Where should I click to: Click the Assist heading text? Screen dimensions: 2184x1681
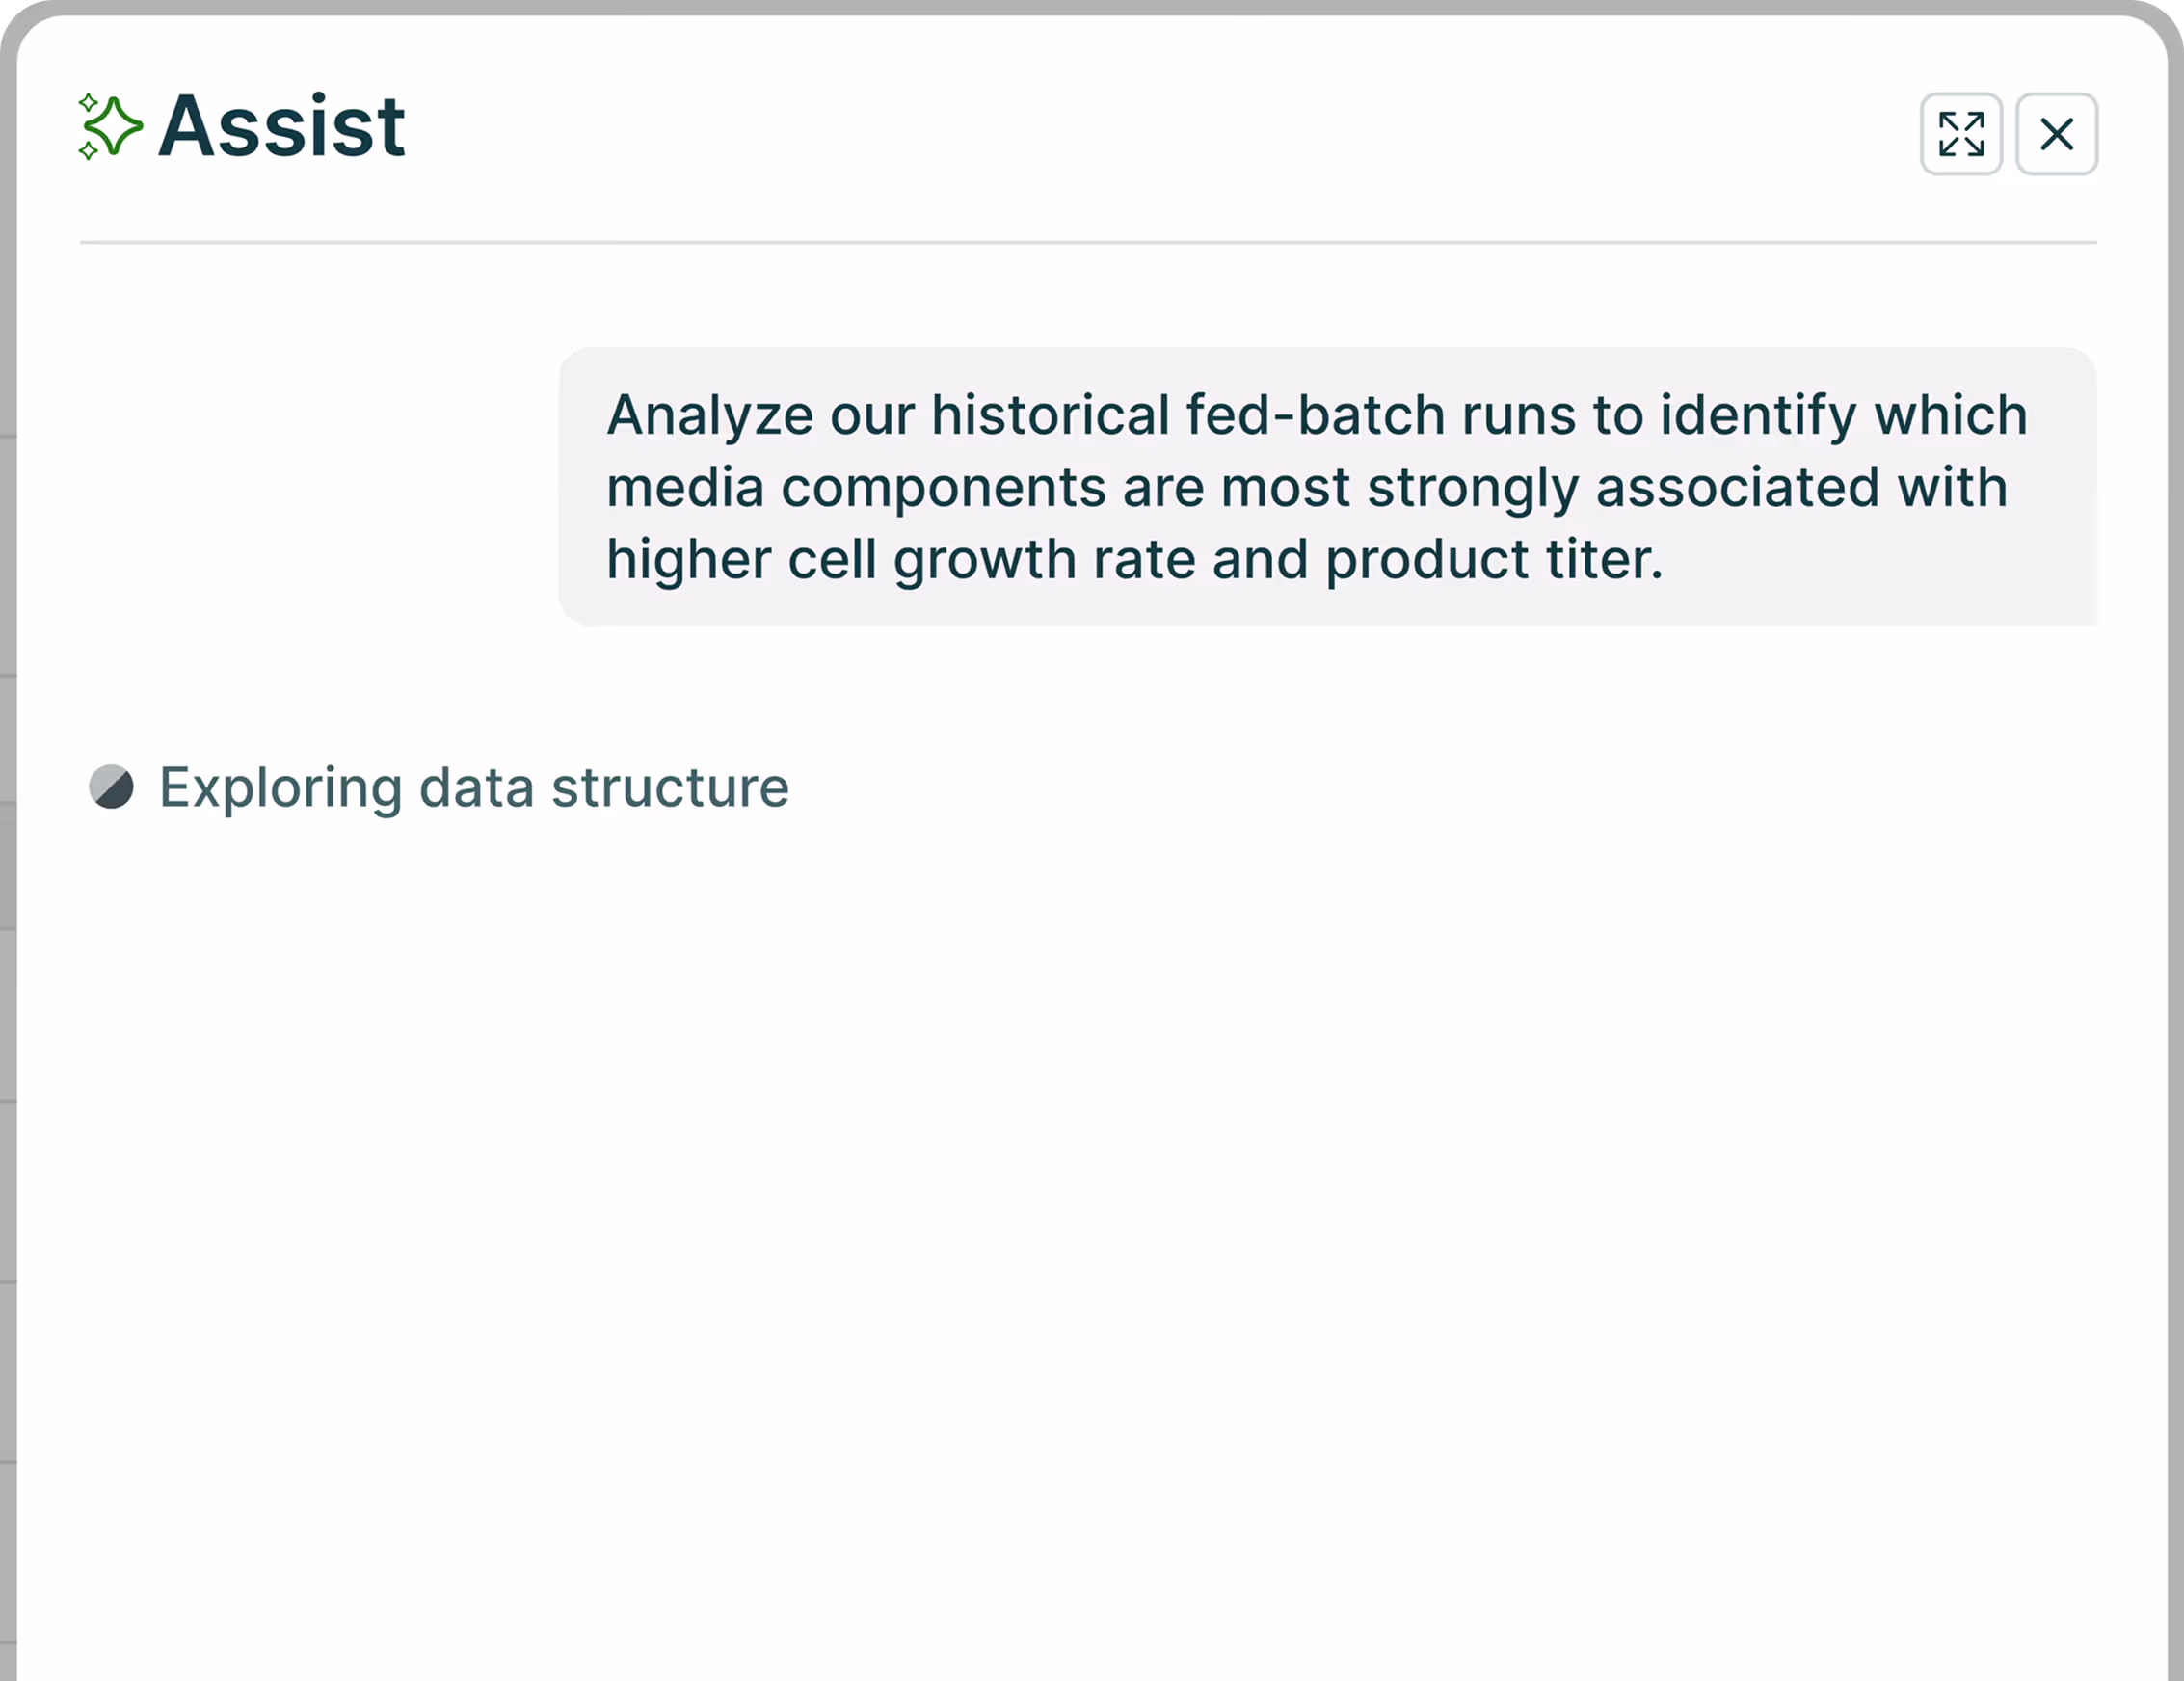pos(282,126)
